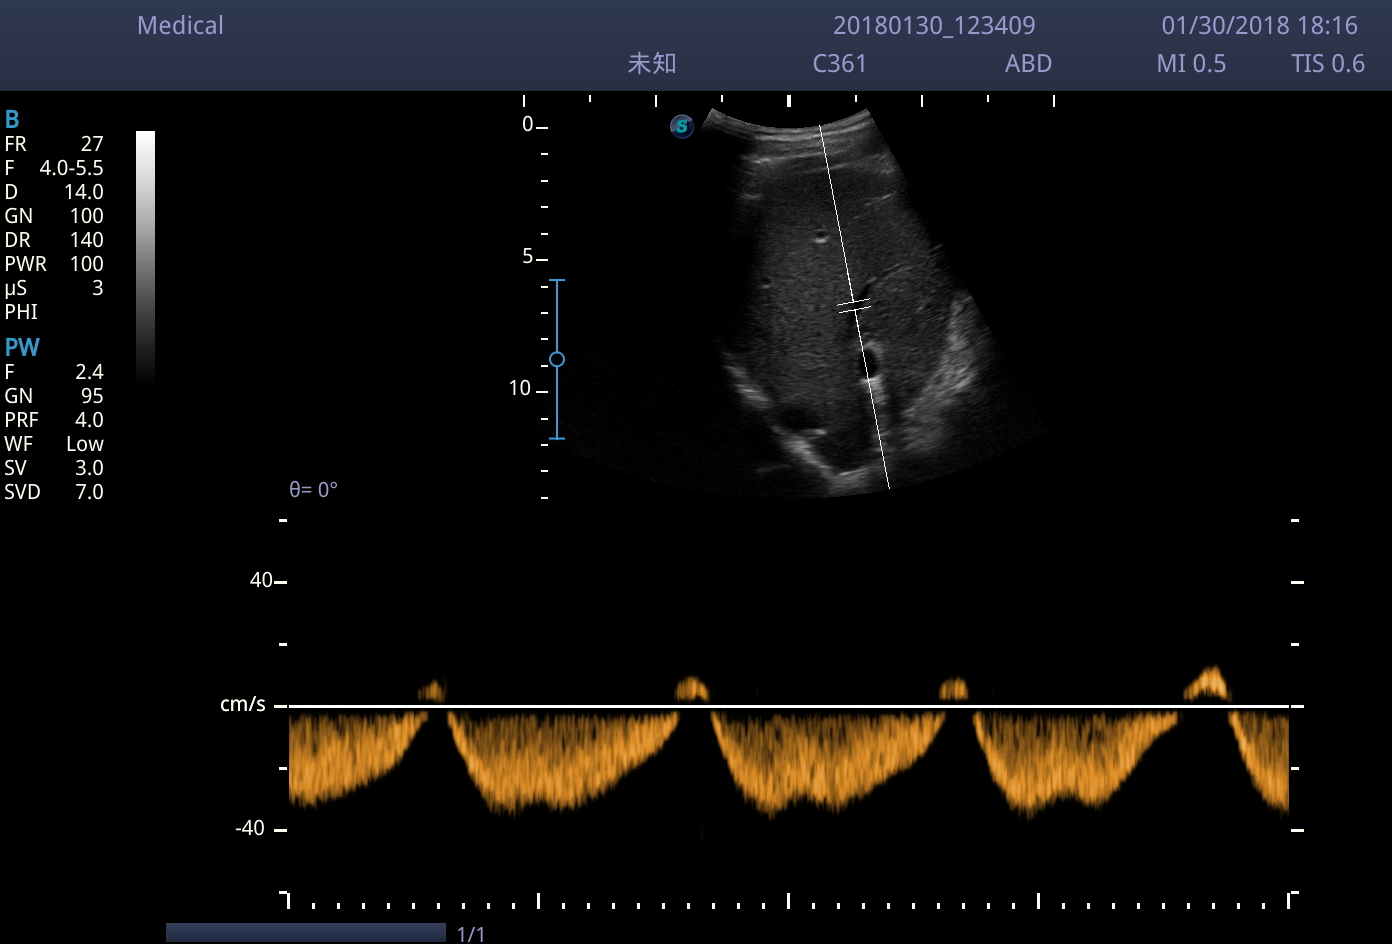Click the θ= 0° angle correction label
This screenshot has width=1392, height=944.
click(x=313, y=490)
